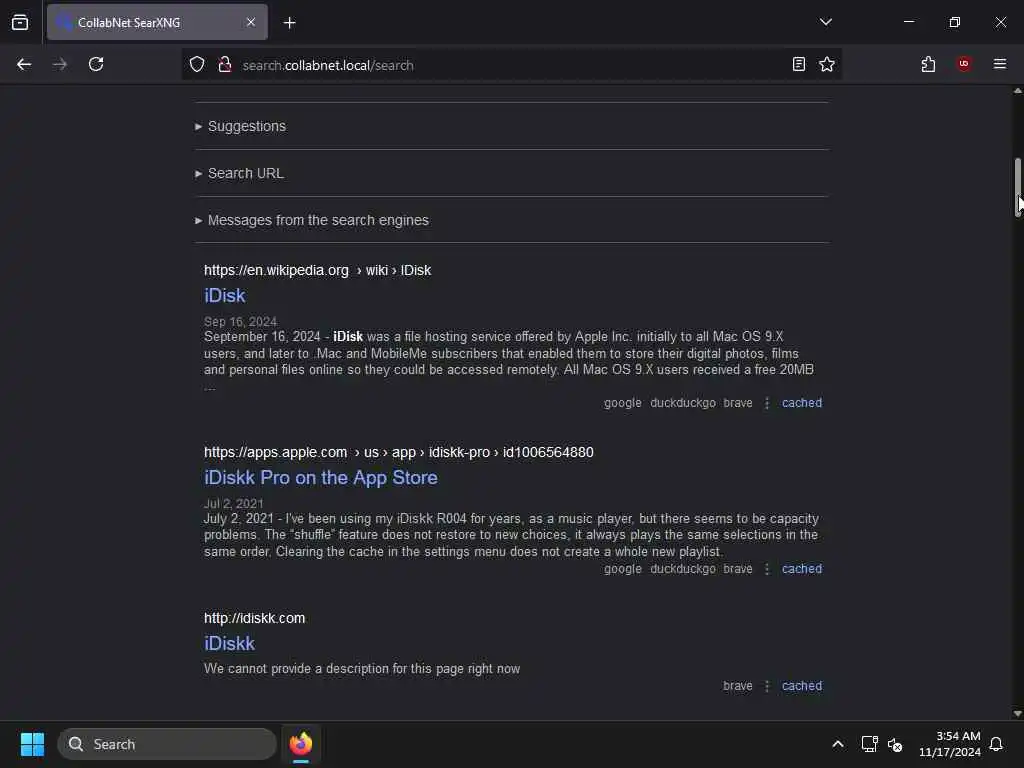1024x768 pixels.
Task: Open the iDisk Wikipedia result title
Action: (x=225, y=296)
